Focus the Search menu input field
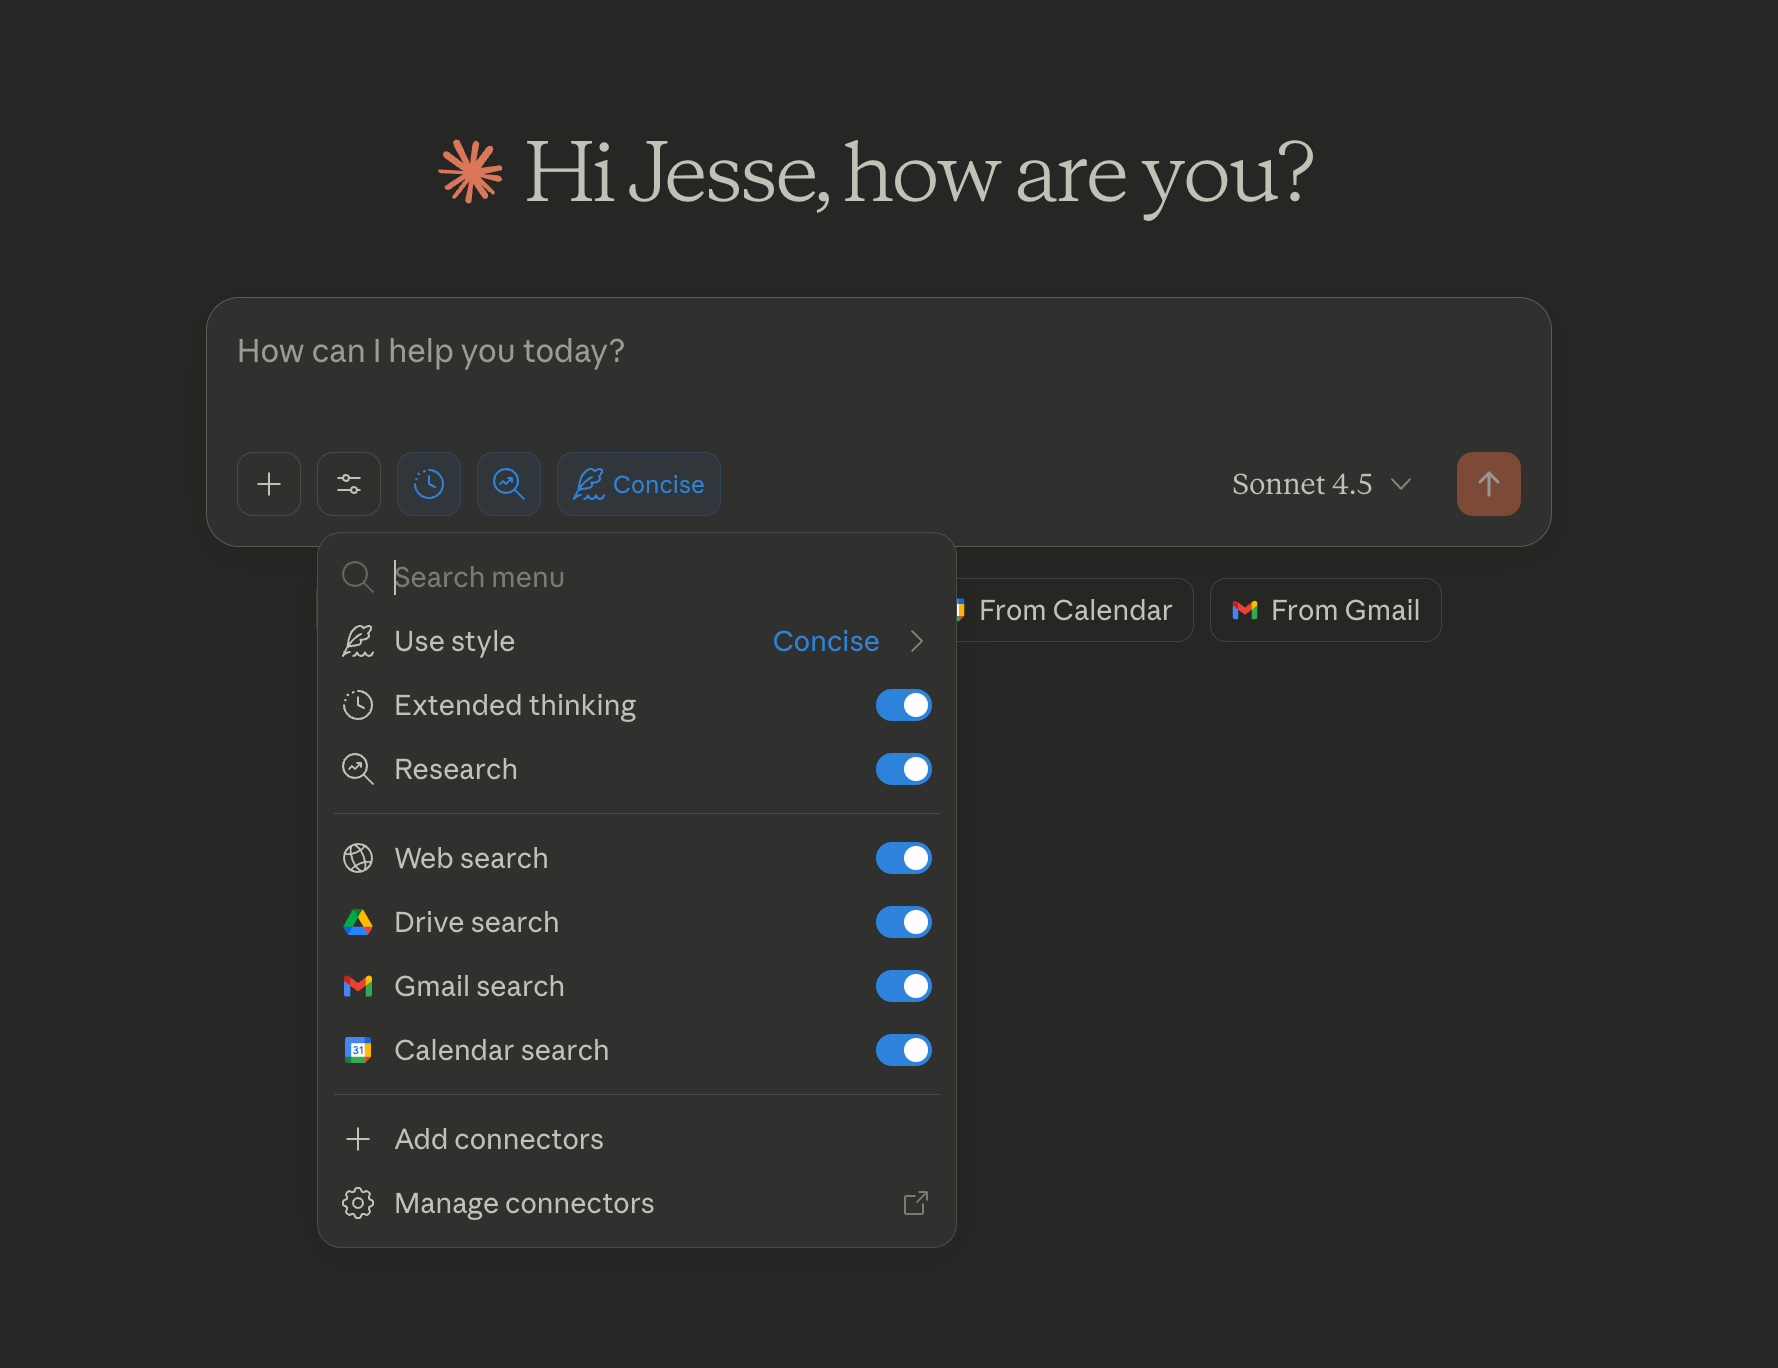The image size is (1778, 1368). tap(650, 577)
